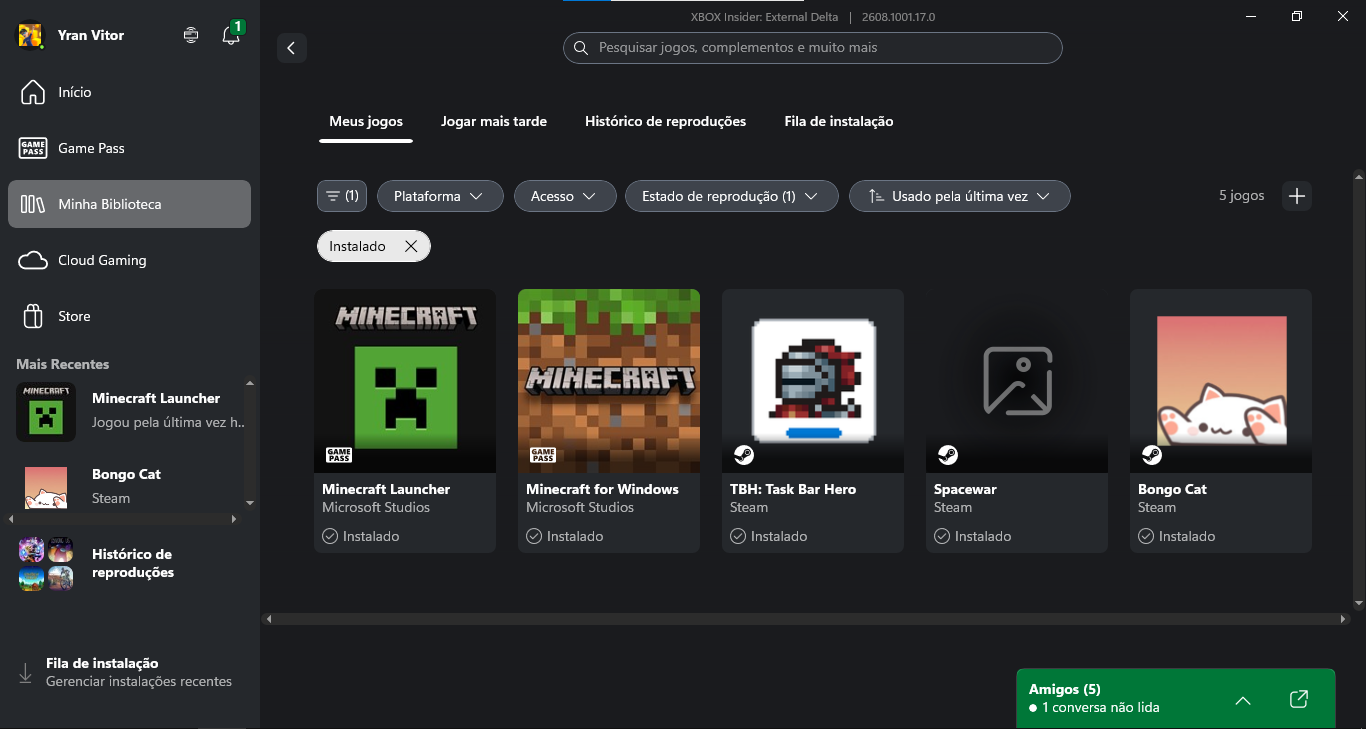The height and width of the screenshot is (729, 1366).
Task: Click the Steam badge on Bongo Cat card
Action: tap(1152, 456)
